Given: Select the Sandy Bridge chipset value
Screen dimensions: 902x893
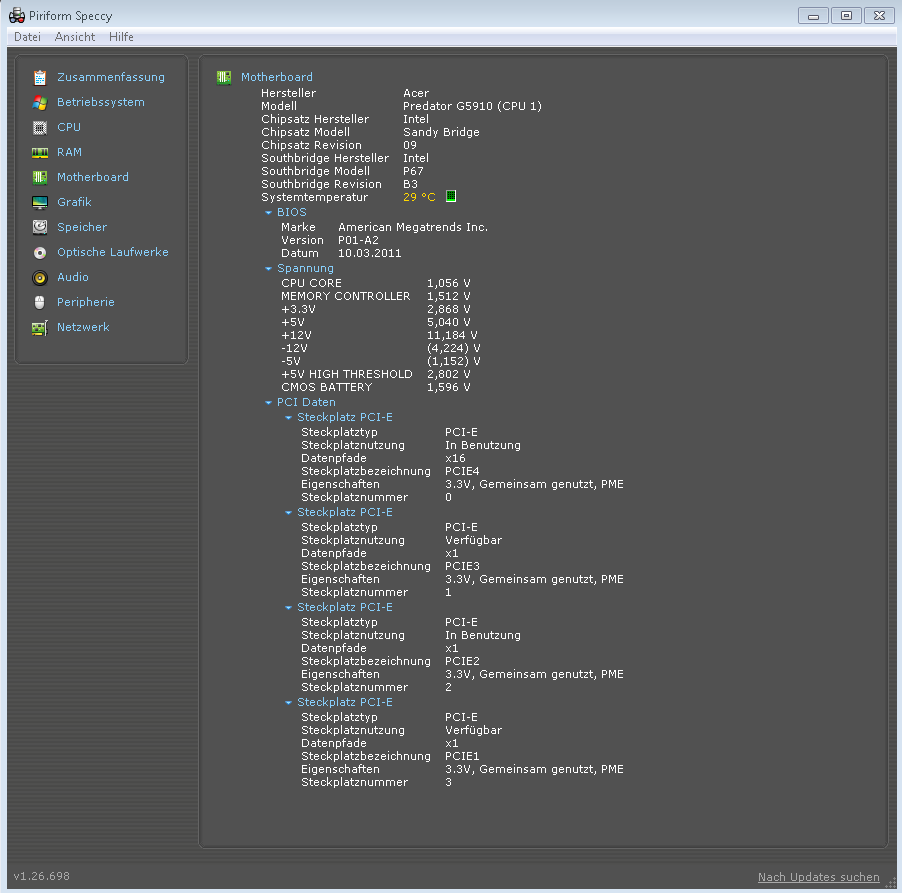Looking at the screenshot, I should click(441, 132).
